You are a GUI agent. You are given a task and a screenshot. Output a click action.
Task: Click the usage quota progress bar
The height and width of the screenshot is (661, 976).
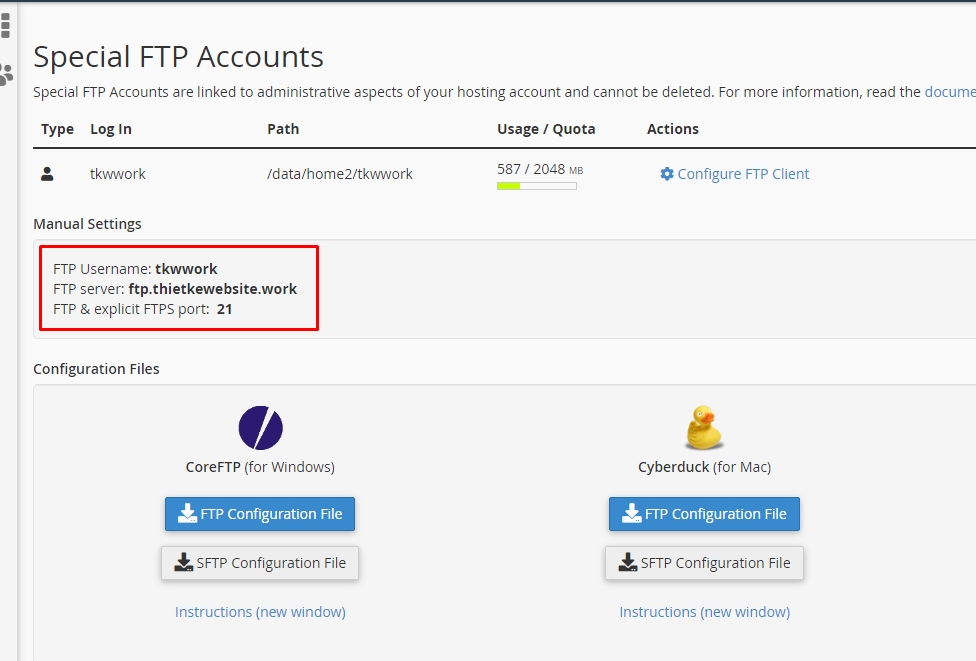click(x=537, y=185)
